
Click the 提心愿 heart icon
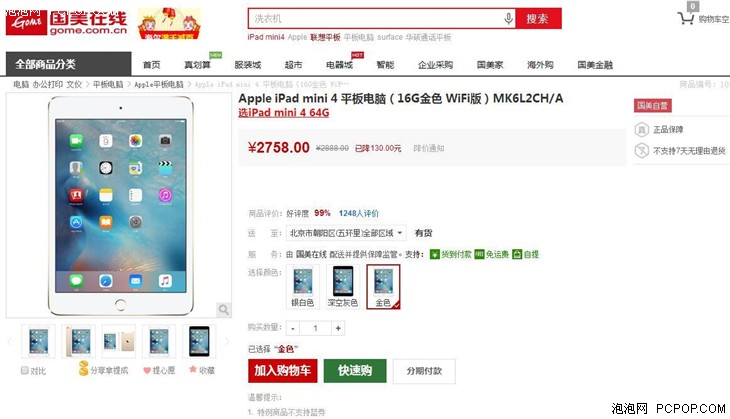tap(147, 371)
